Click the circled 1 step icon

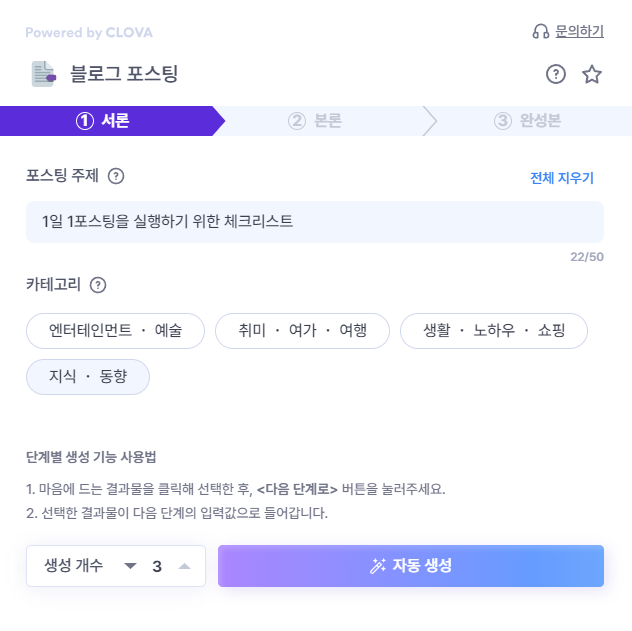click(x=85, y=121)
